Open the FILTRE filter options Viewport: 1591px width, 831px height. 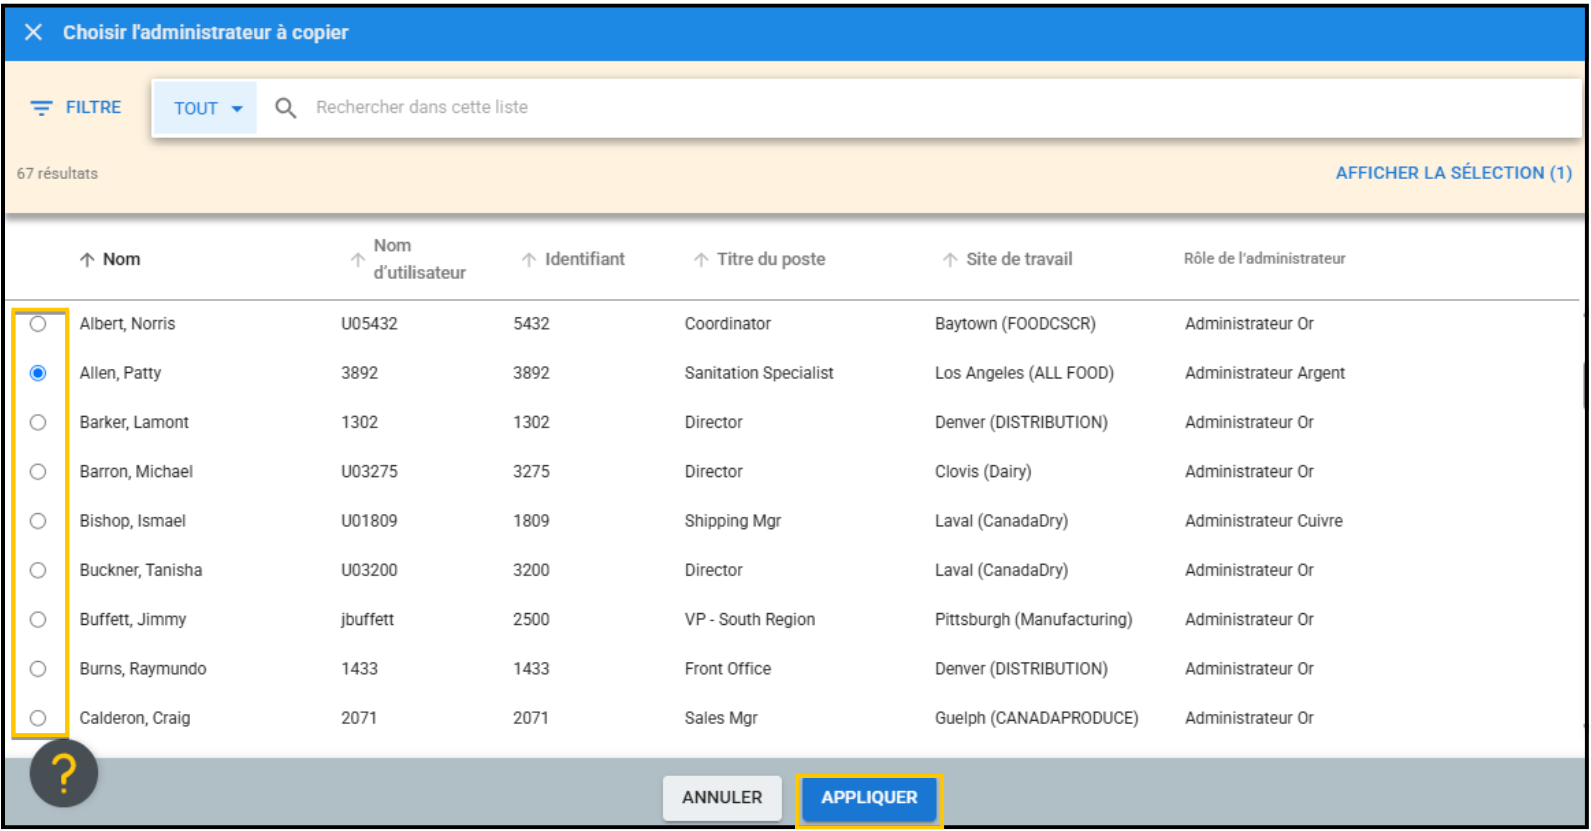tap(76, 108)
